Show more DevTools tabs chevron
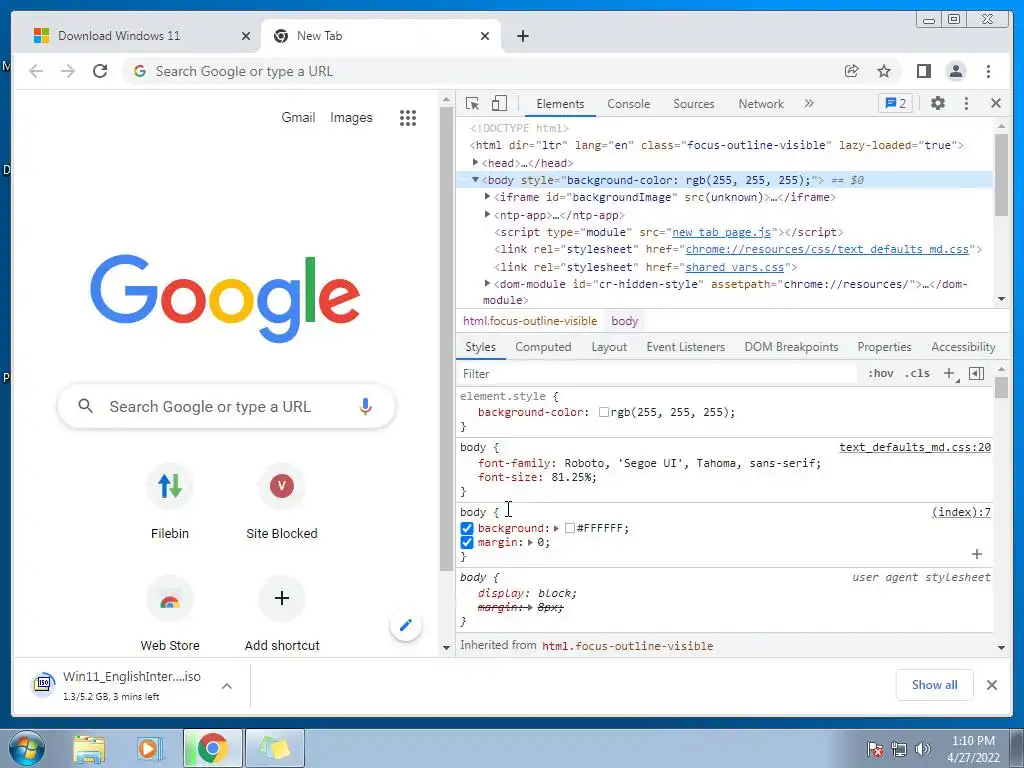Image resolution: width=1024 pixels, height=768 pixels. point(809,103)
